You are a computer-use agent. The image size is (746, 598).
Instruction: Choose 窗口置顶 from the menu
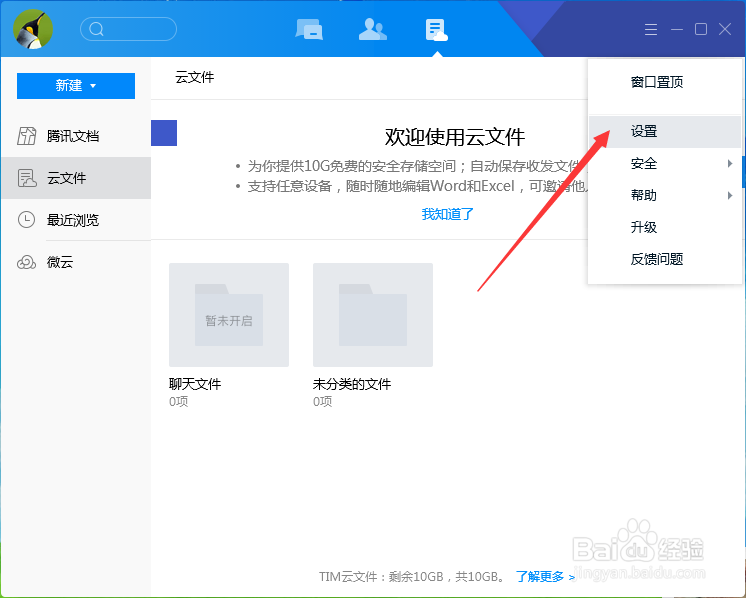(665, 82)
